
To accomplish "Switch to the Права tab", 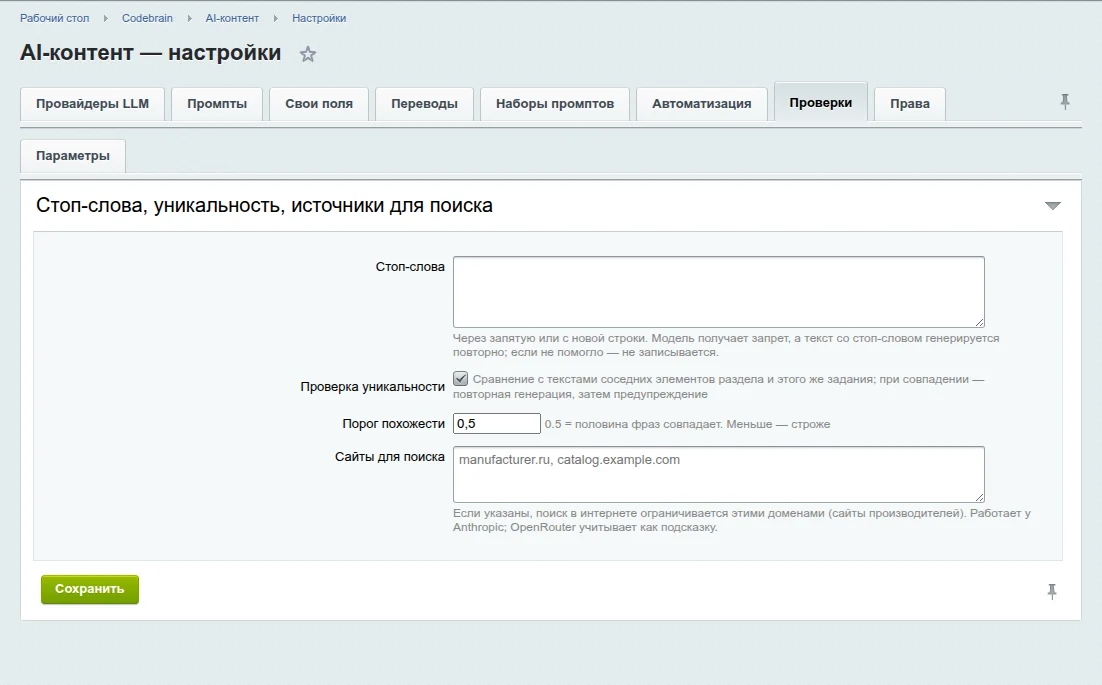I will (910, 104).
